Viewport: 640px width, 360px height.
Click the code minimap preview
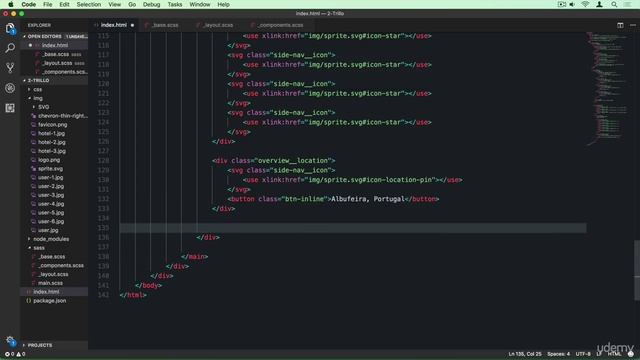pyautogui.click(x=609, y=88)
